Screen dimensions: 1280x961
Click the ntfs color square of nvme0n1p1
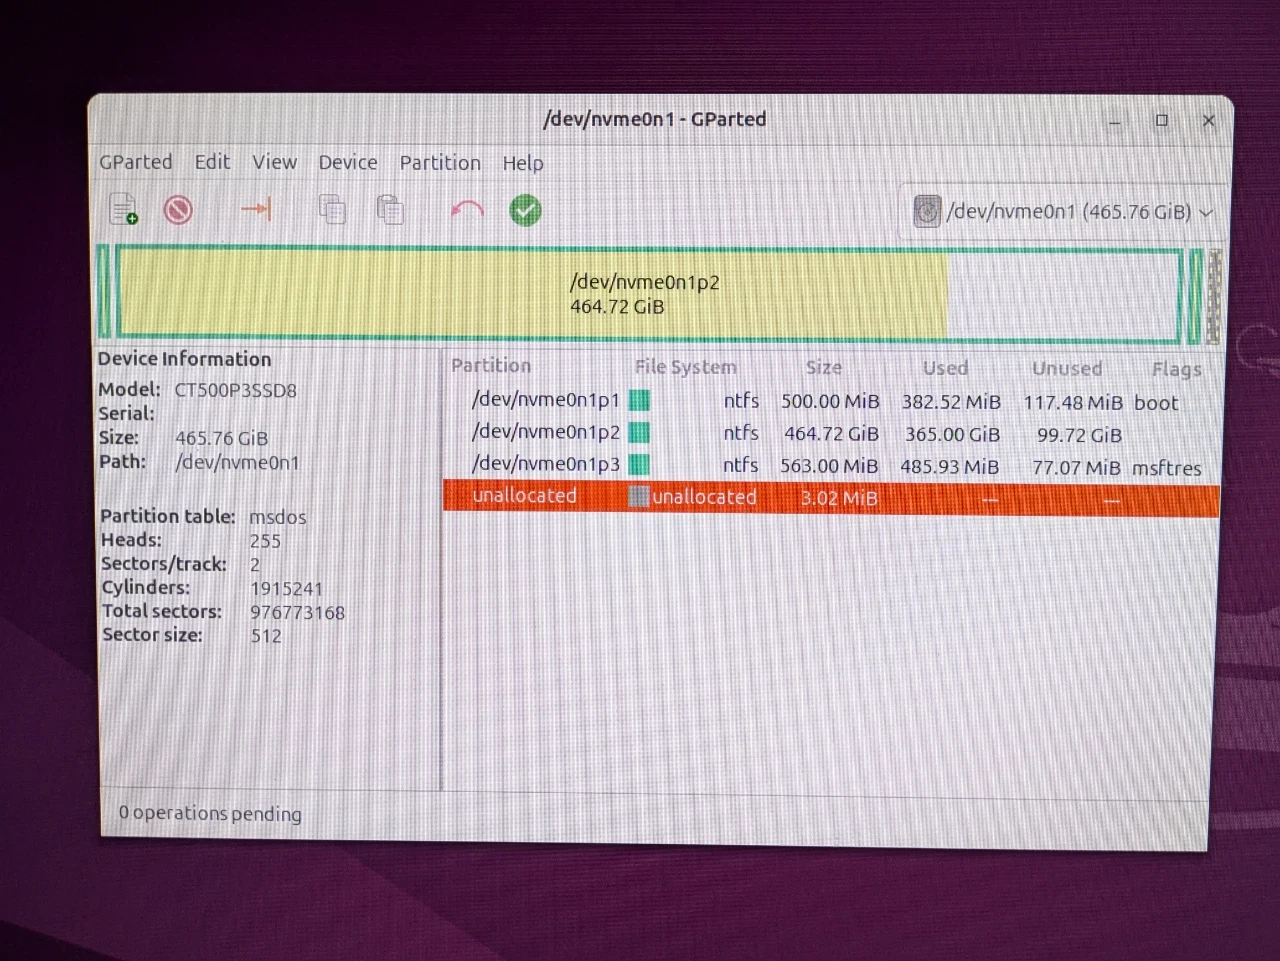click(x=640, y=401)
